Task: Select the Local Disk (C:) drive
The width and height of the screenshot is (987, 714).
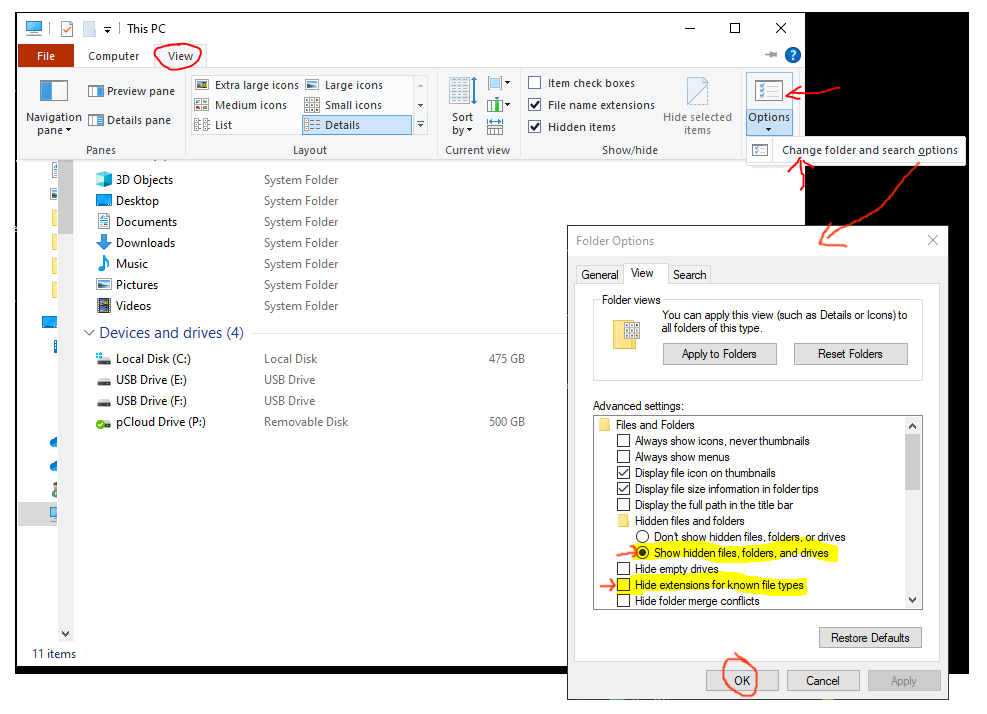Action: point(153,359)
